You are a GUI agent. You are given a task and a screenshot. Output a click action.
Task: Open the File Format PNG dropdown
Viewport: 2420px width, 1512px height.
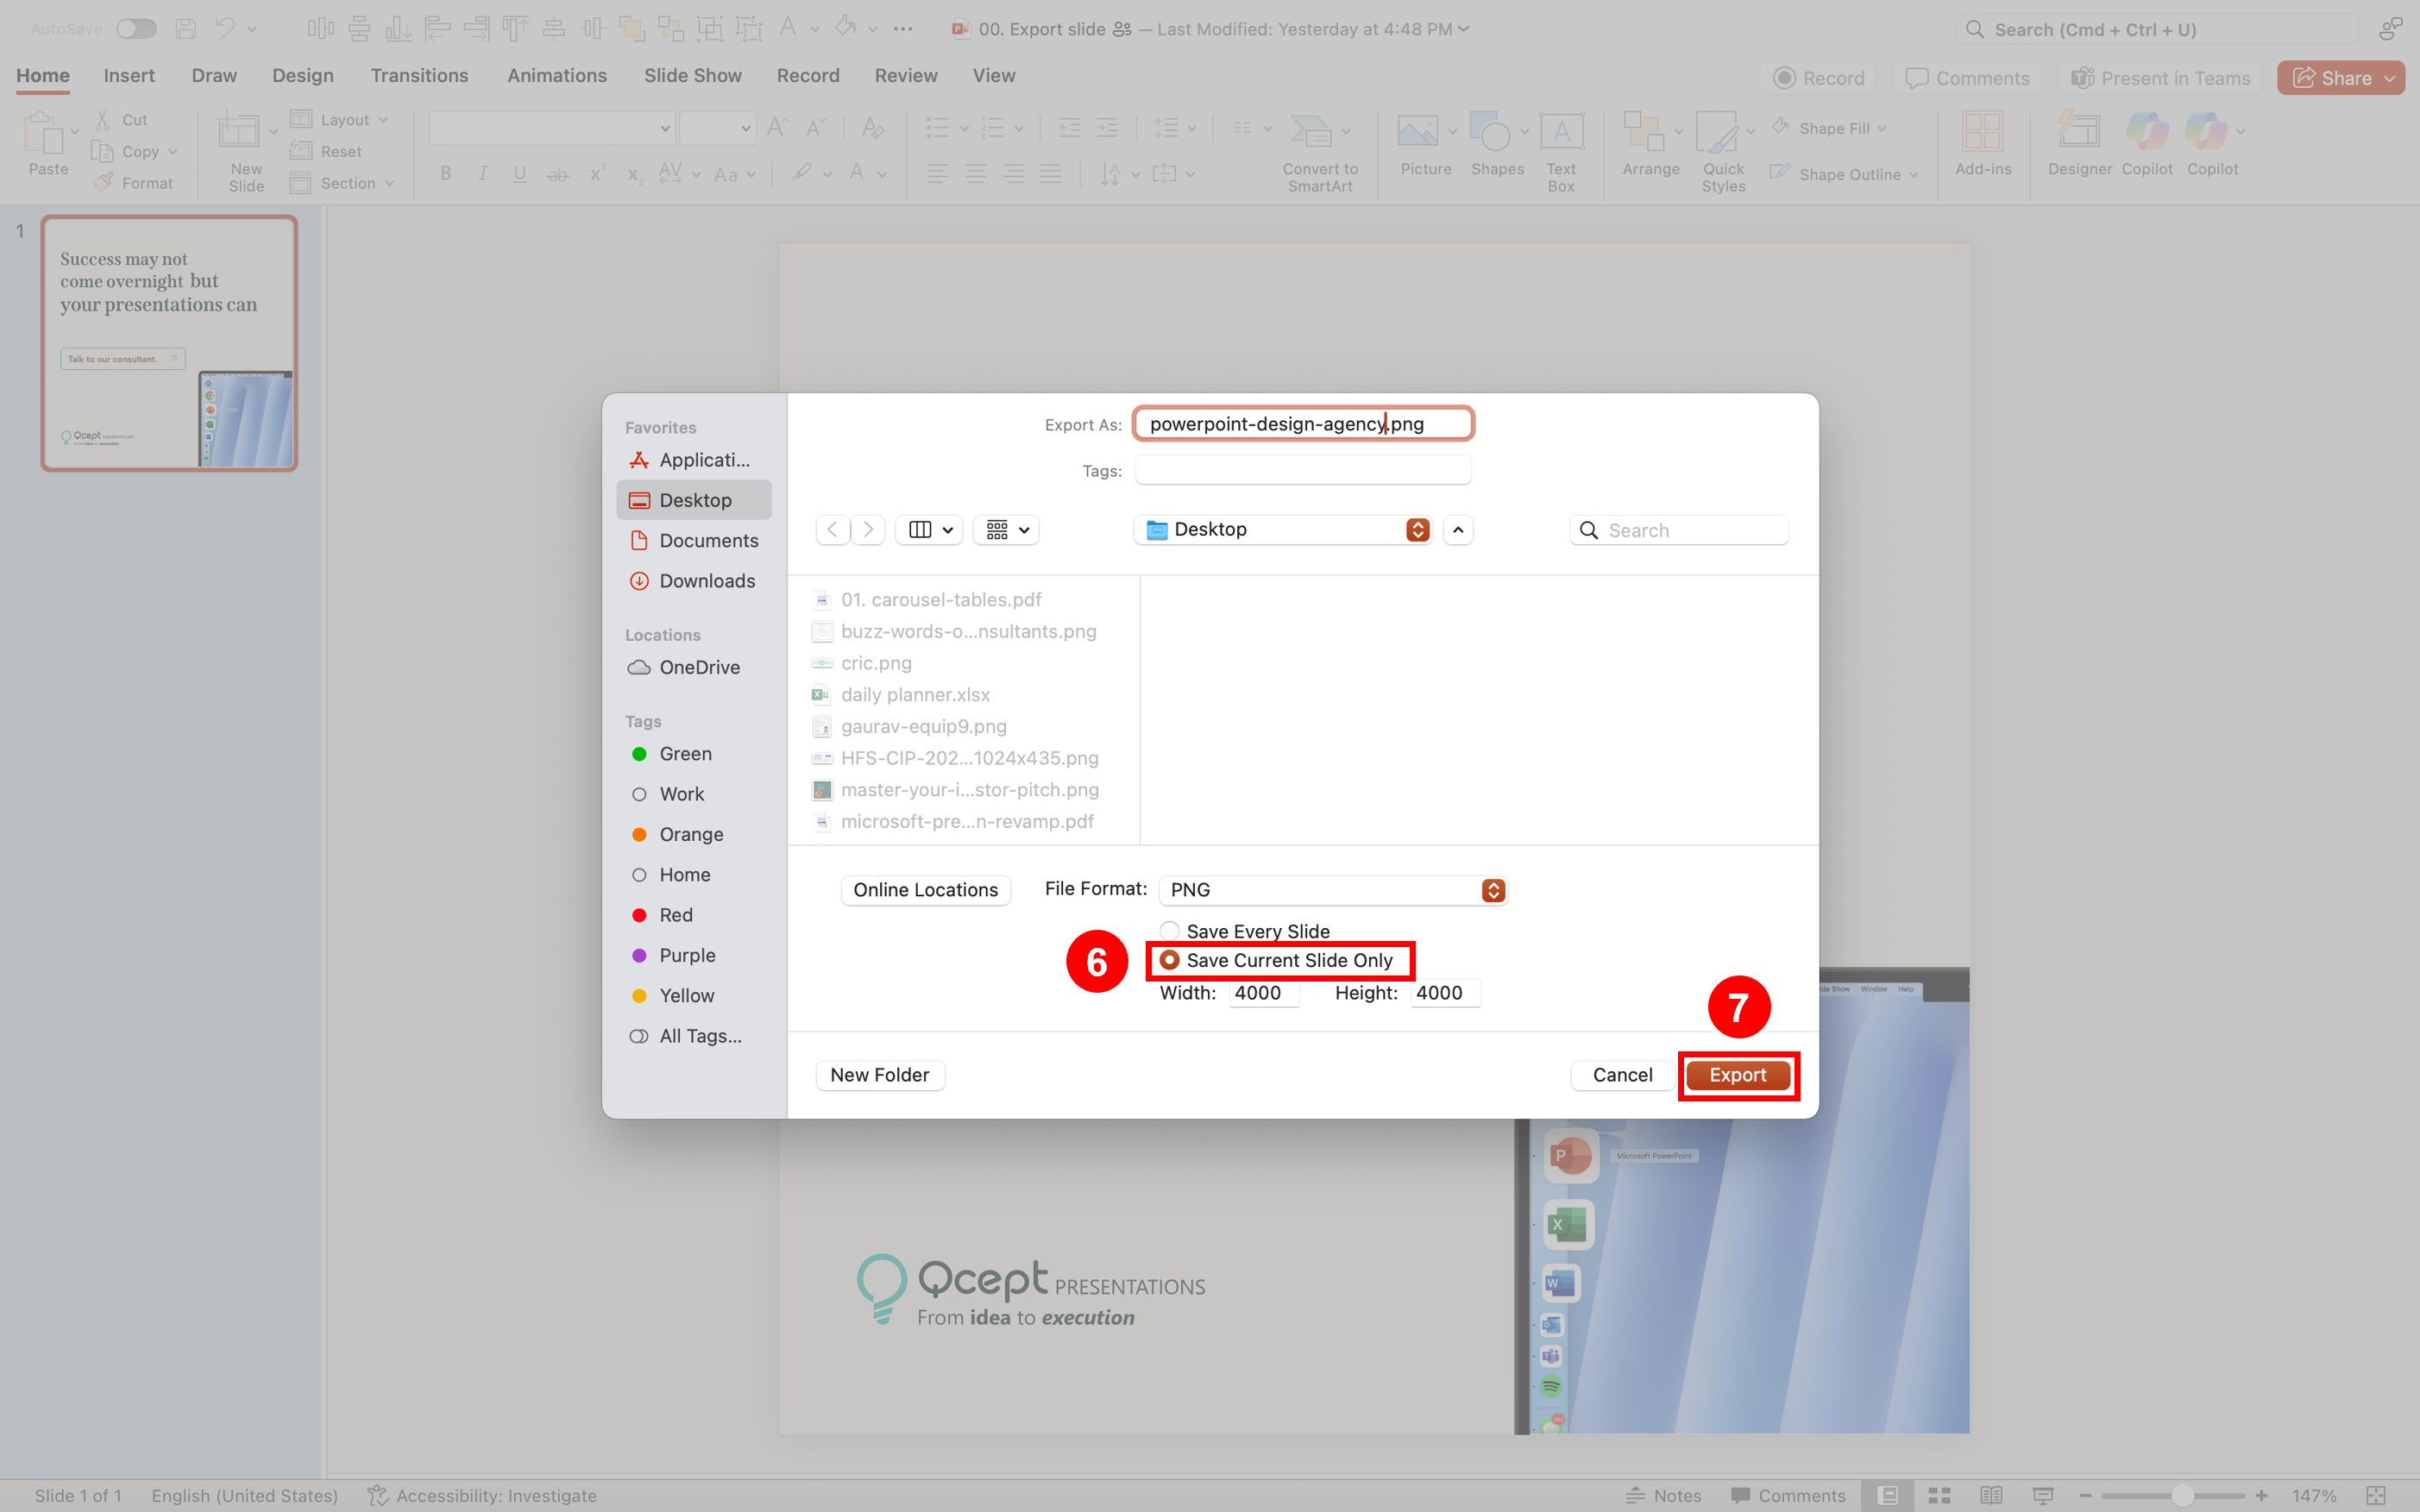pyautogui.click(x=1332, y=890)
